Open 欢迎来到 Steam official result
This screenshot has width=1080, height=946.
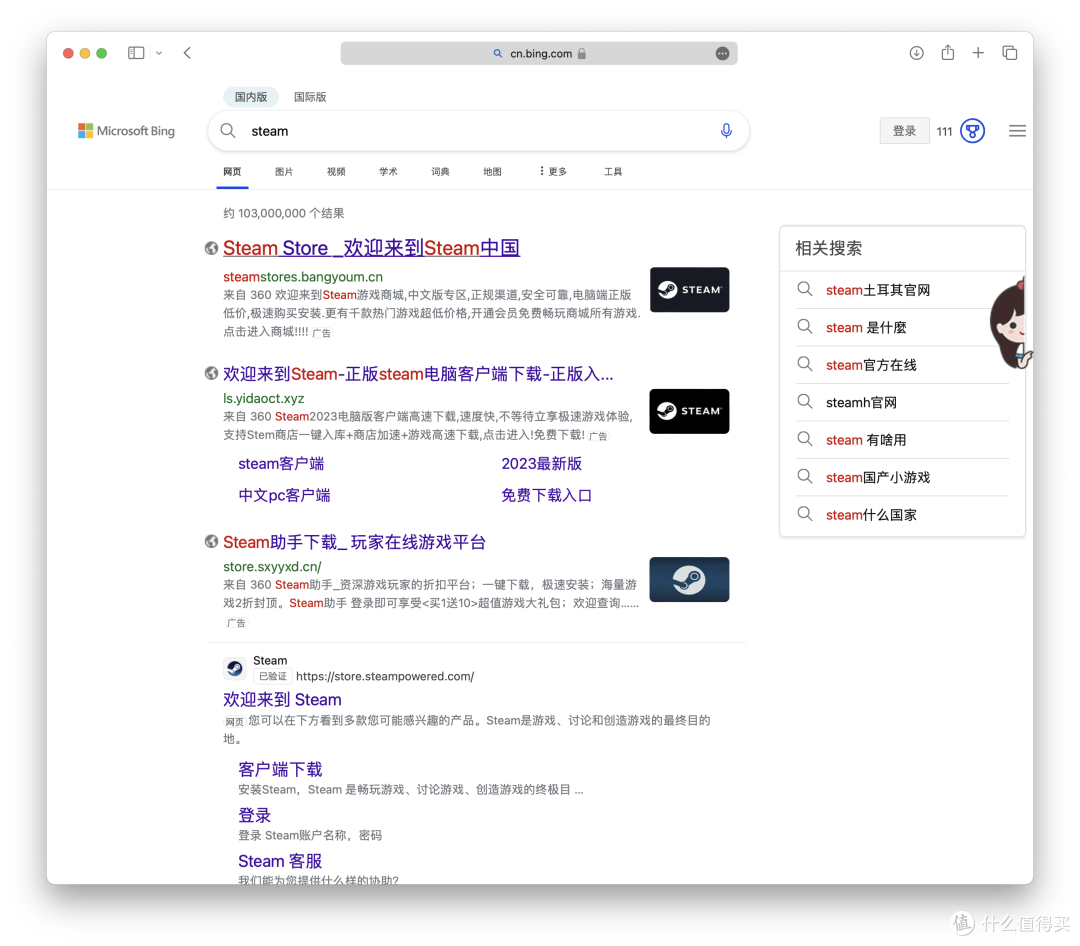click(282, 700)
